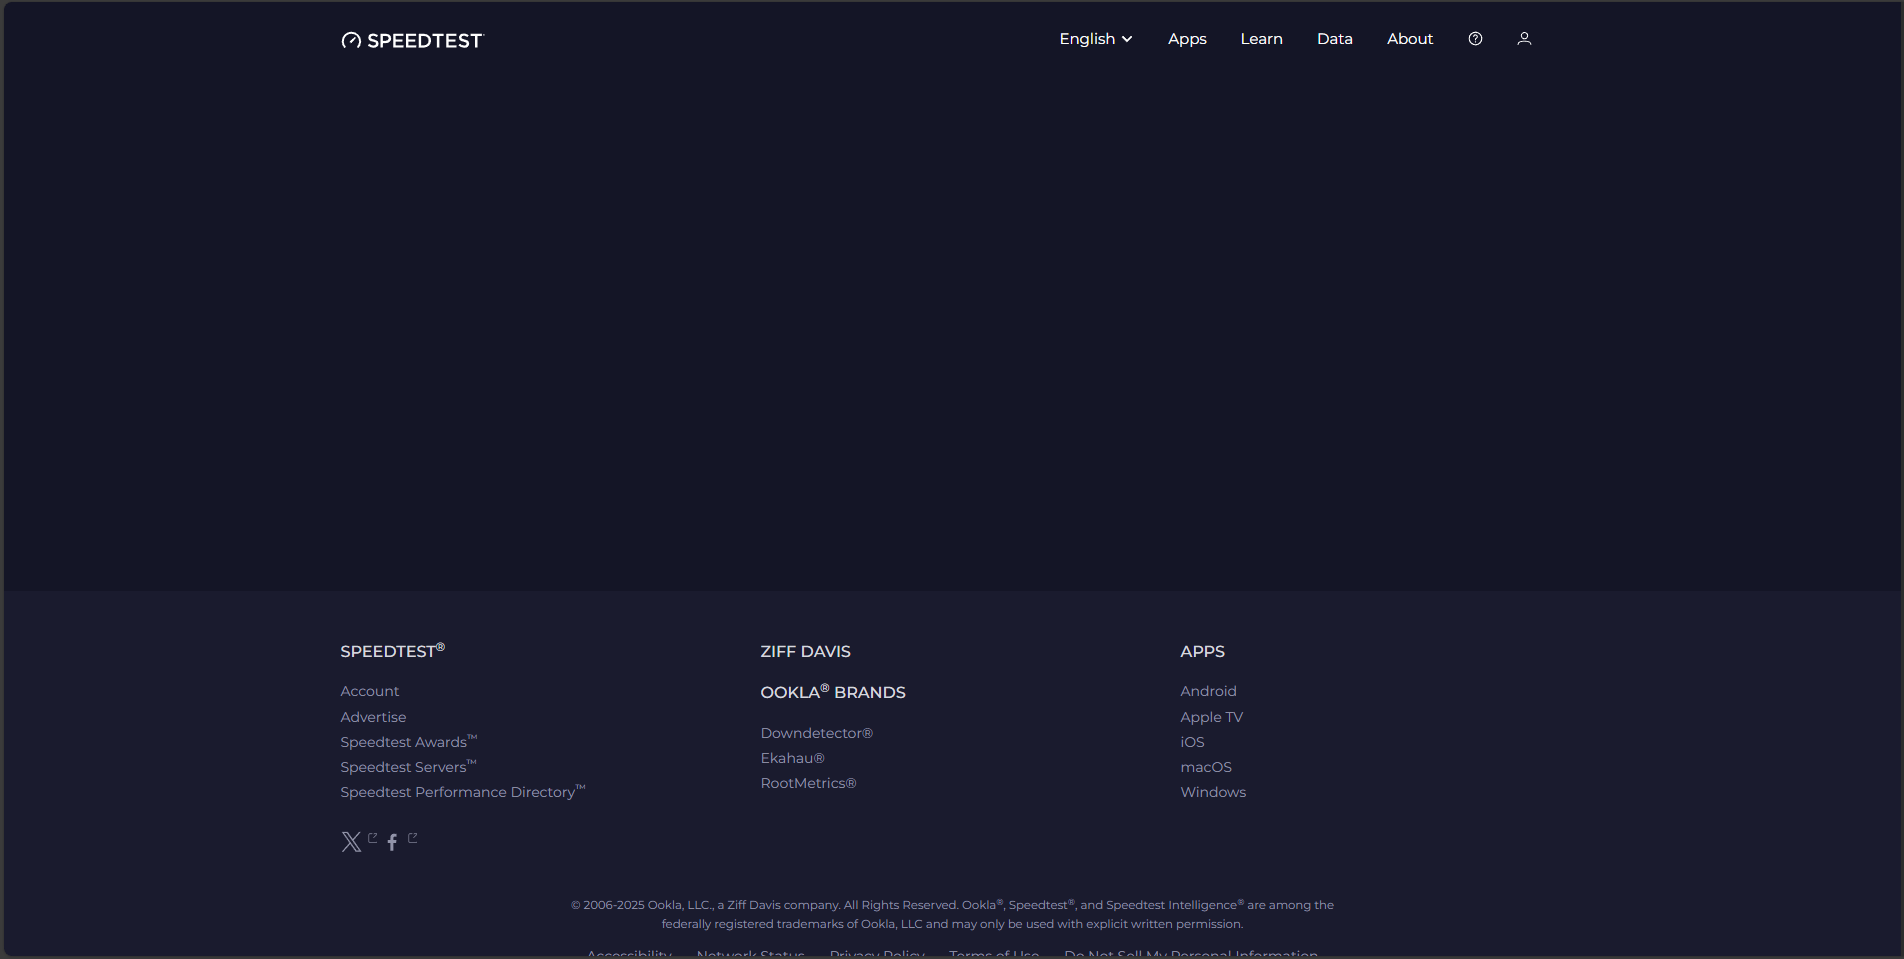Go to the Account footer link

(369, 691)
